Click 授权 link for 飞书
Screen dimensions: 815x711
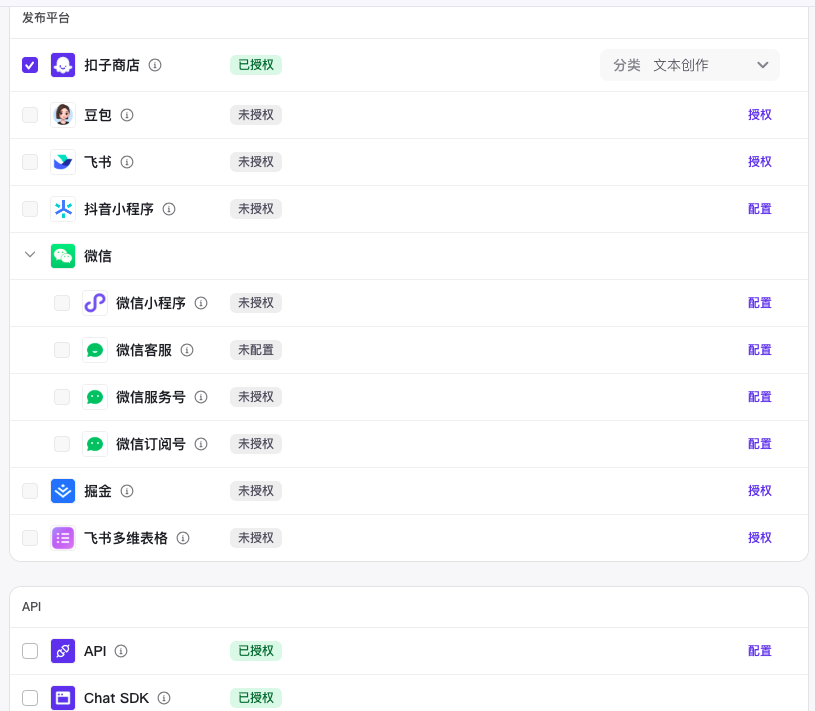759,162
